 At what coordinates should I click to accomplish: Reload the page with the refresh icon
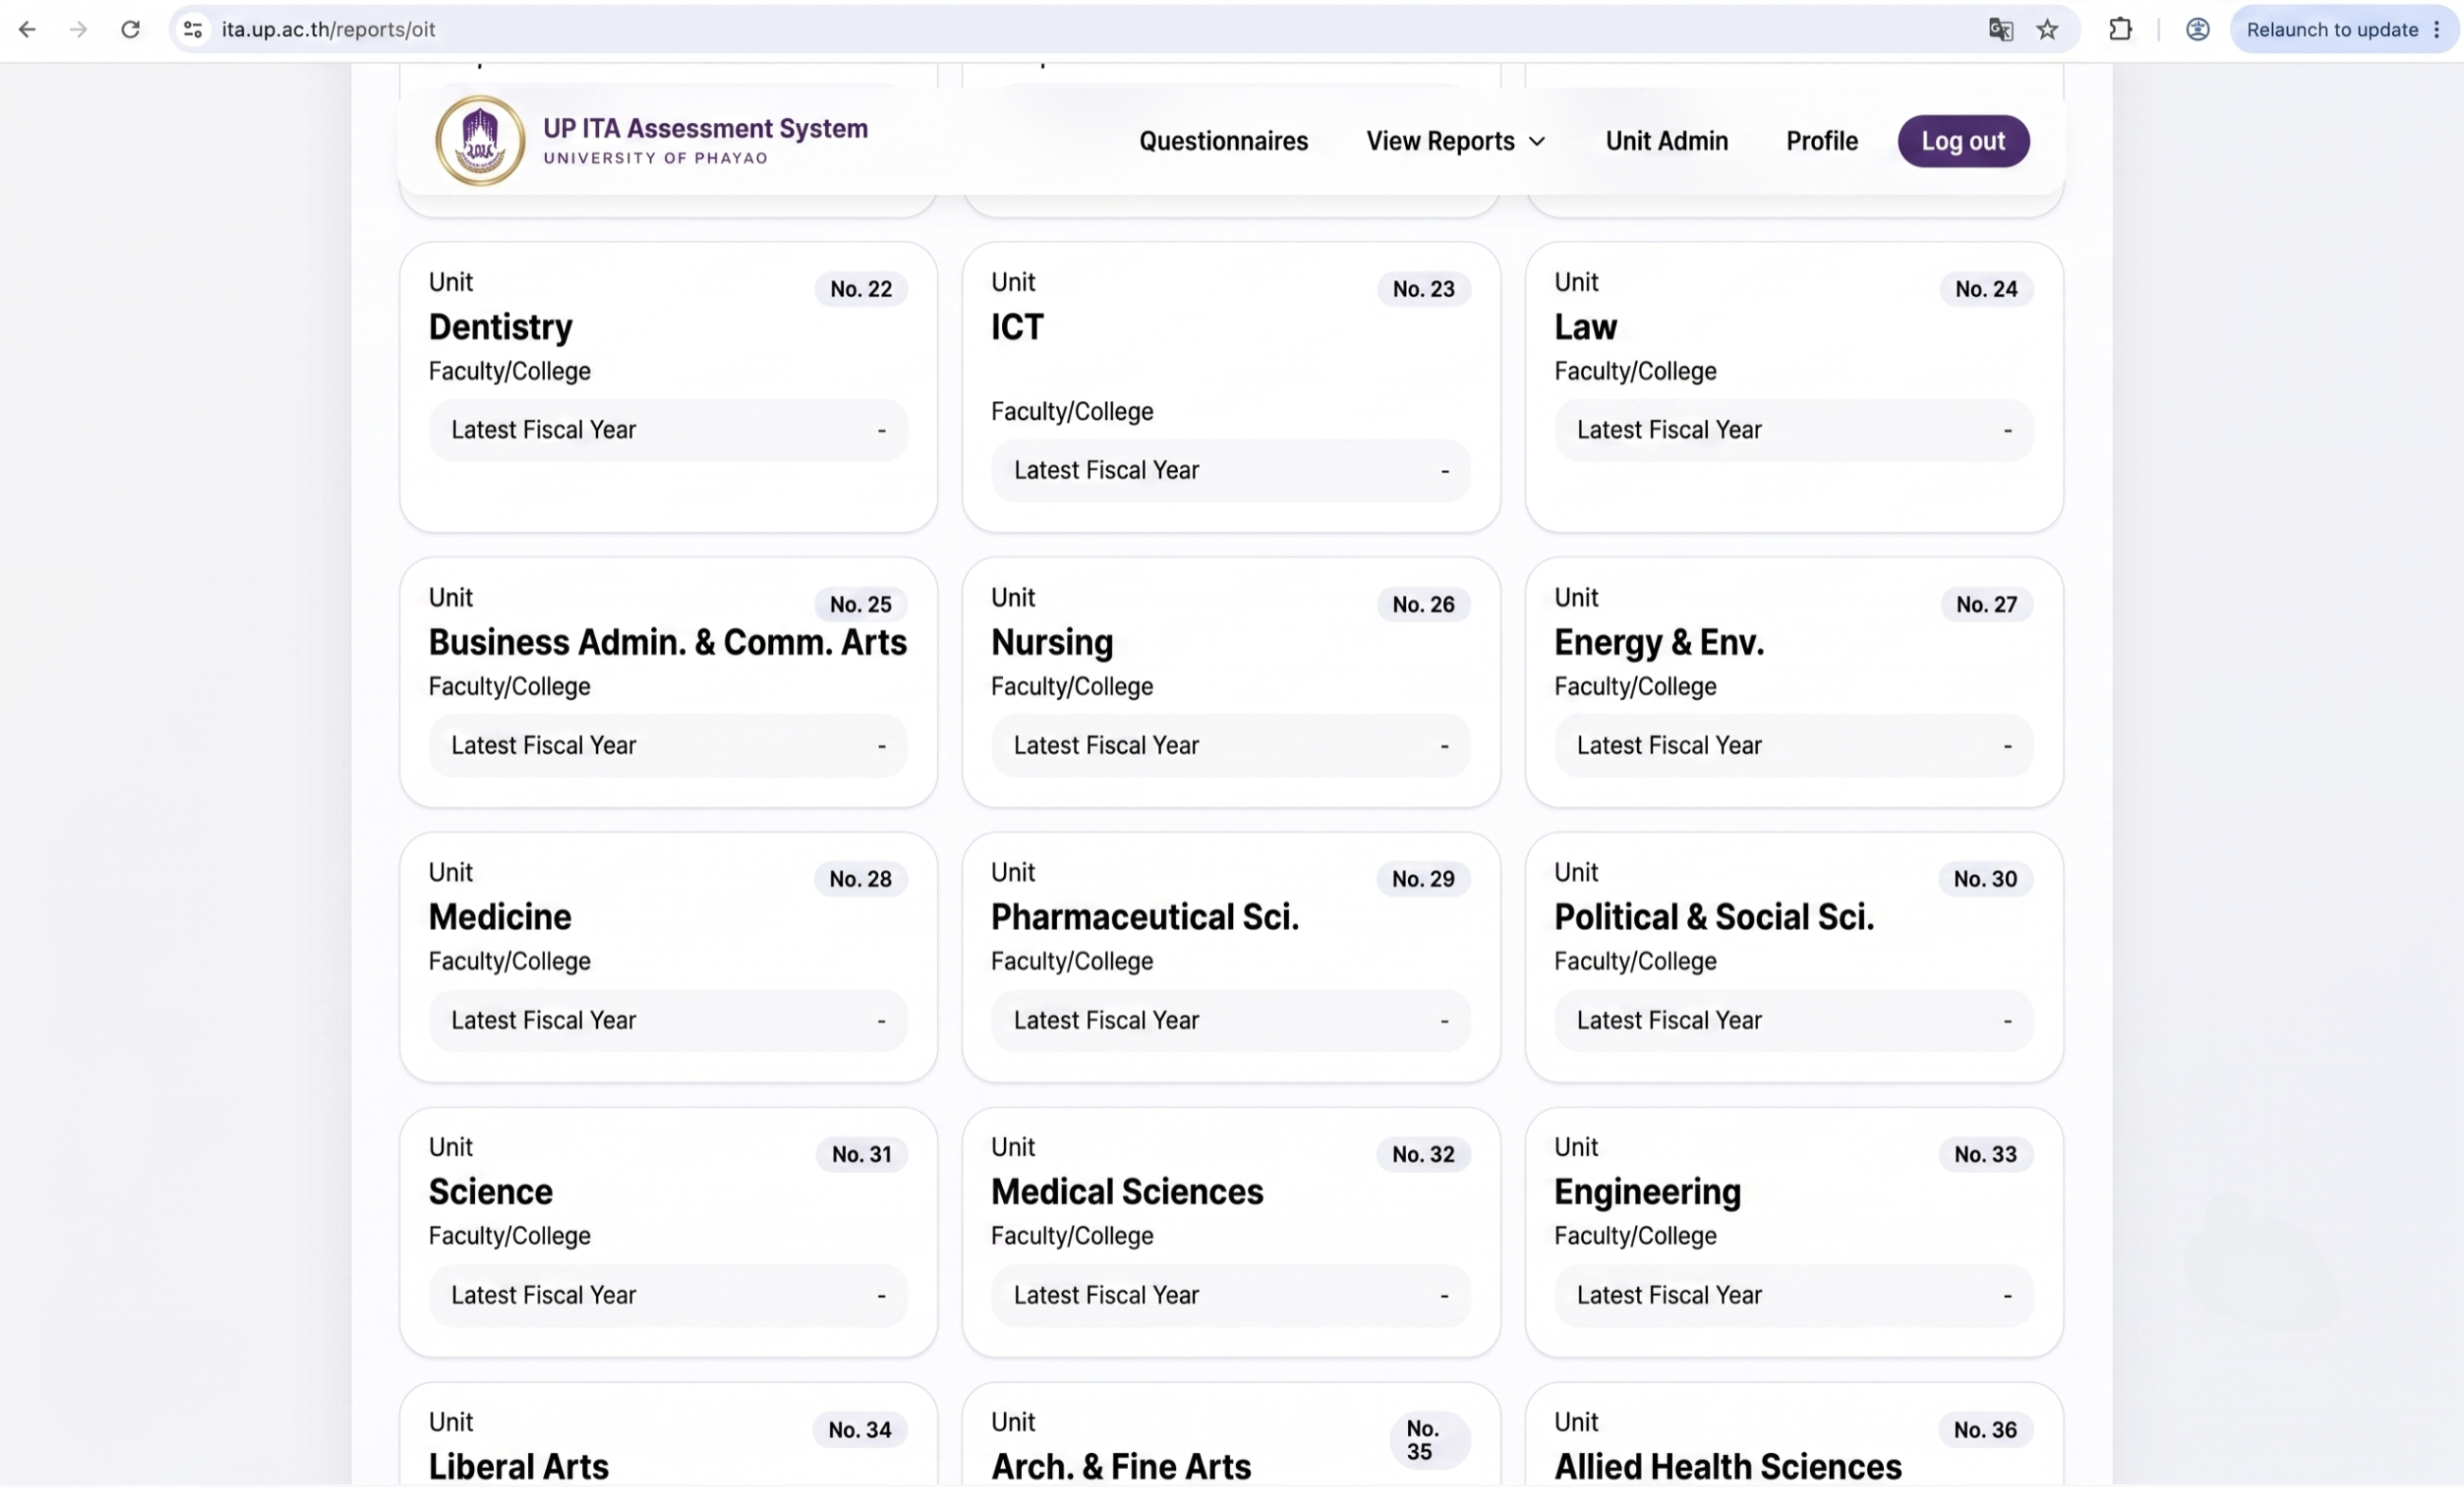tap(130, 29)
